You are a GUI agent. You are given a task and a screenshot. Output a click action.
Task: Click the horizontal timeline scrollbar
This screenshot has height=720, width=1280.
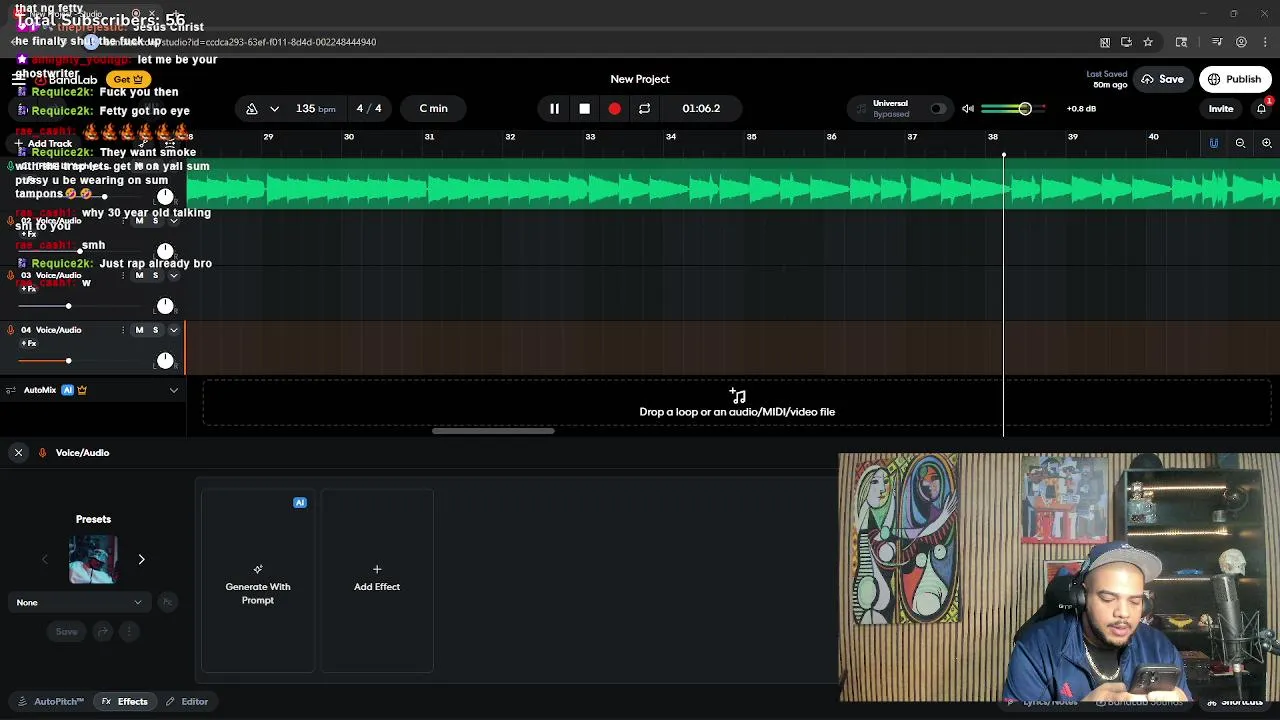(493, 431)
